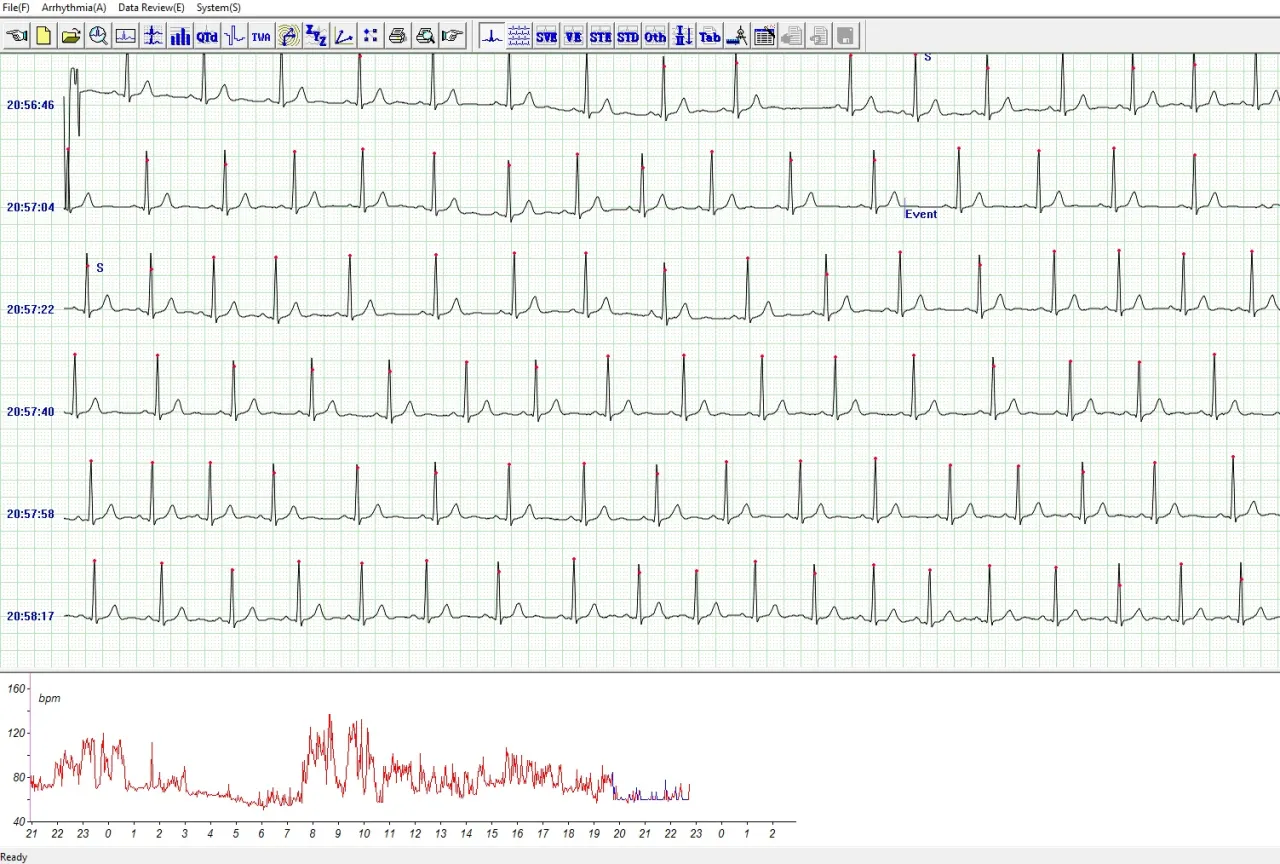Image resolution: width=1280 pixels, height=864 pixels.
Task: Click the Event label on the ECG strip
Action: click(920, 213)
